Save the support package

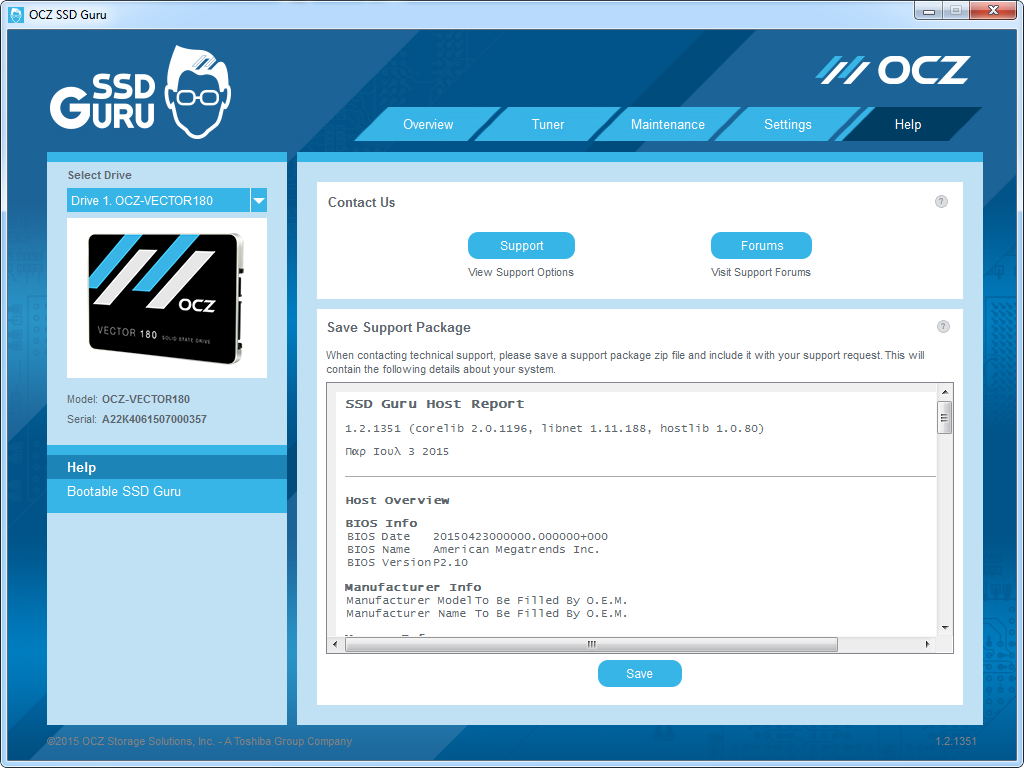(x=639, y=673)
